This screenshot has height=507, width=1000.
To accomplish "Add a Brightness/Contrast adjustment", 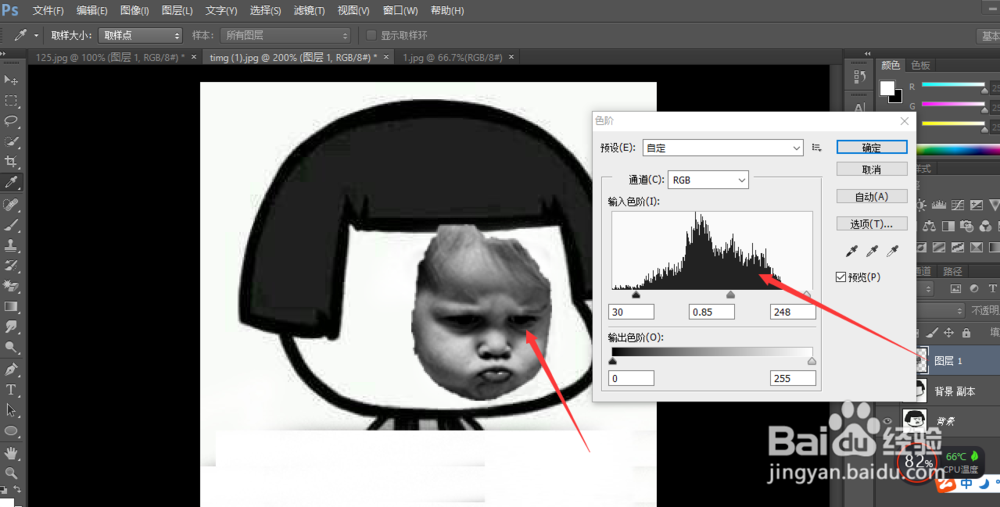I will [x=921, y=205].
